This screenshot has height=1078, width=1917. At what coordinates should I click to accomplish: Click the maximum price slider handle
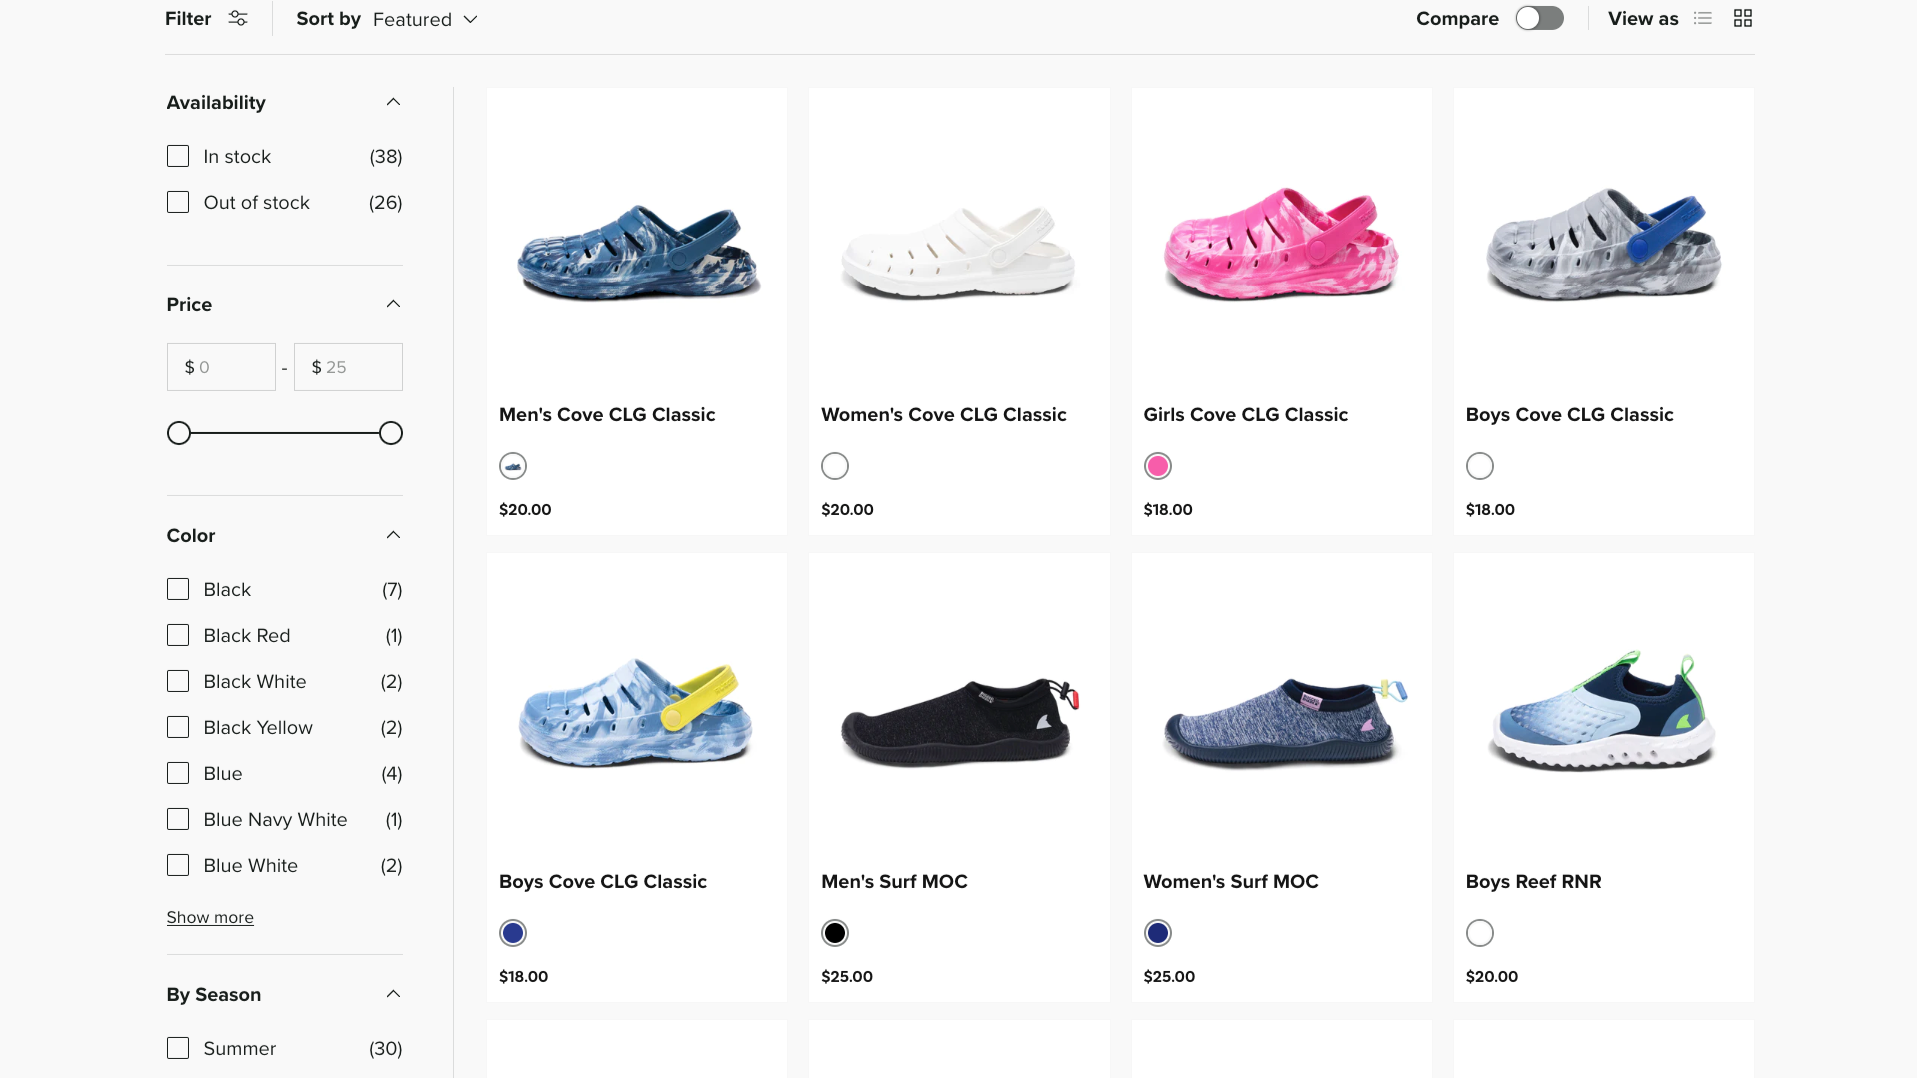391,433
